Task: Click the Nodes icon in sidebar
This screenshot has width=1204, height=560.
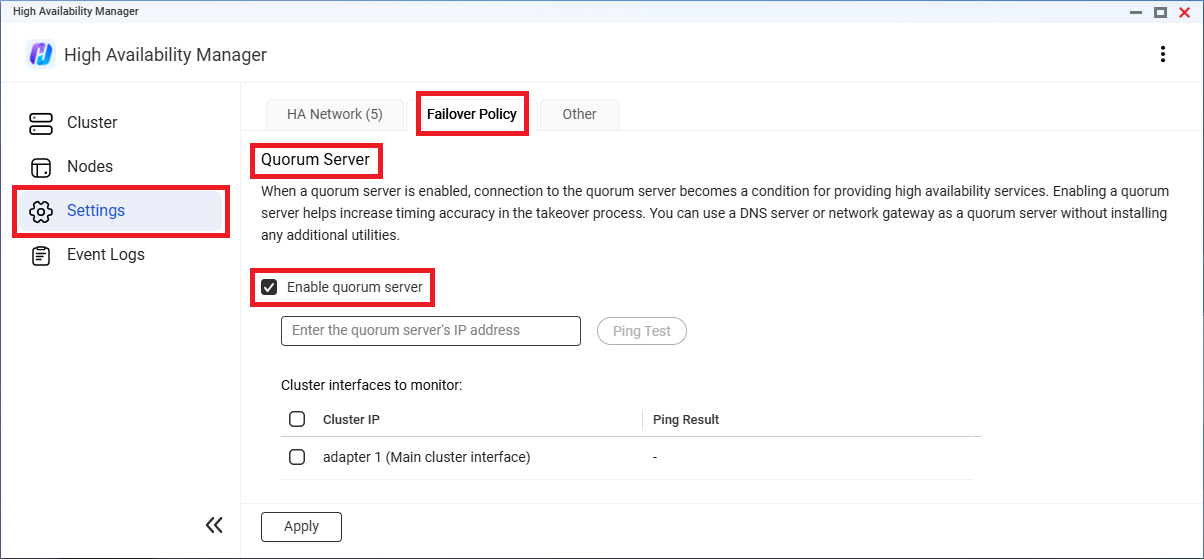Action: 41,167
